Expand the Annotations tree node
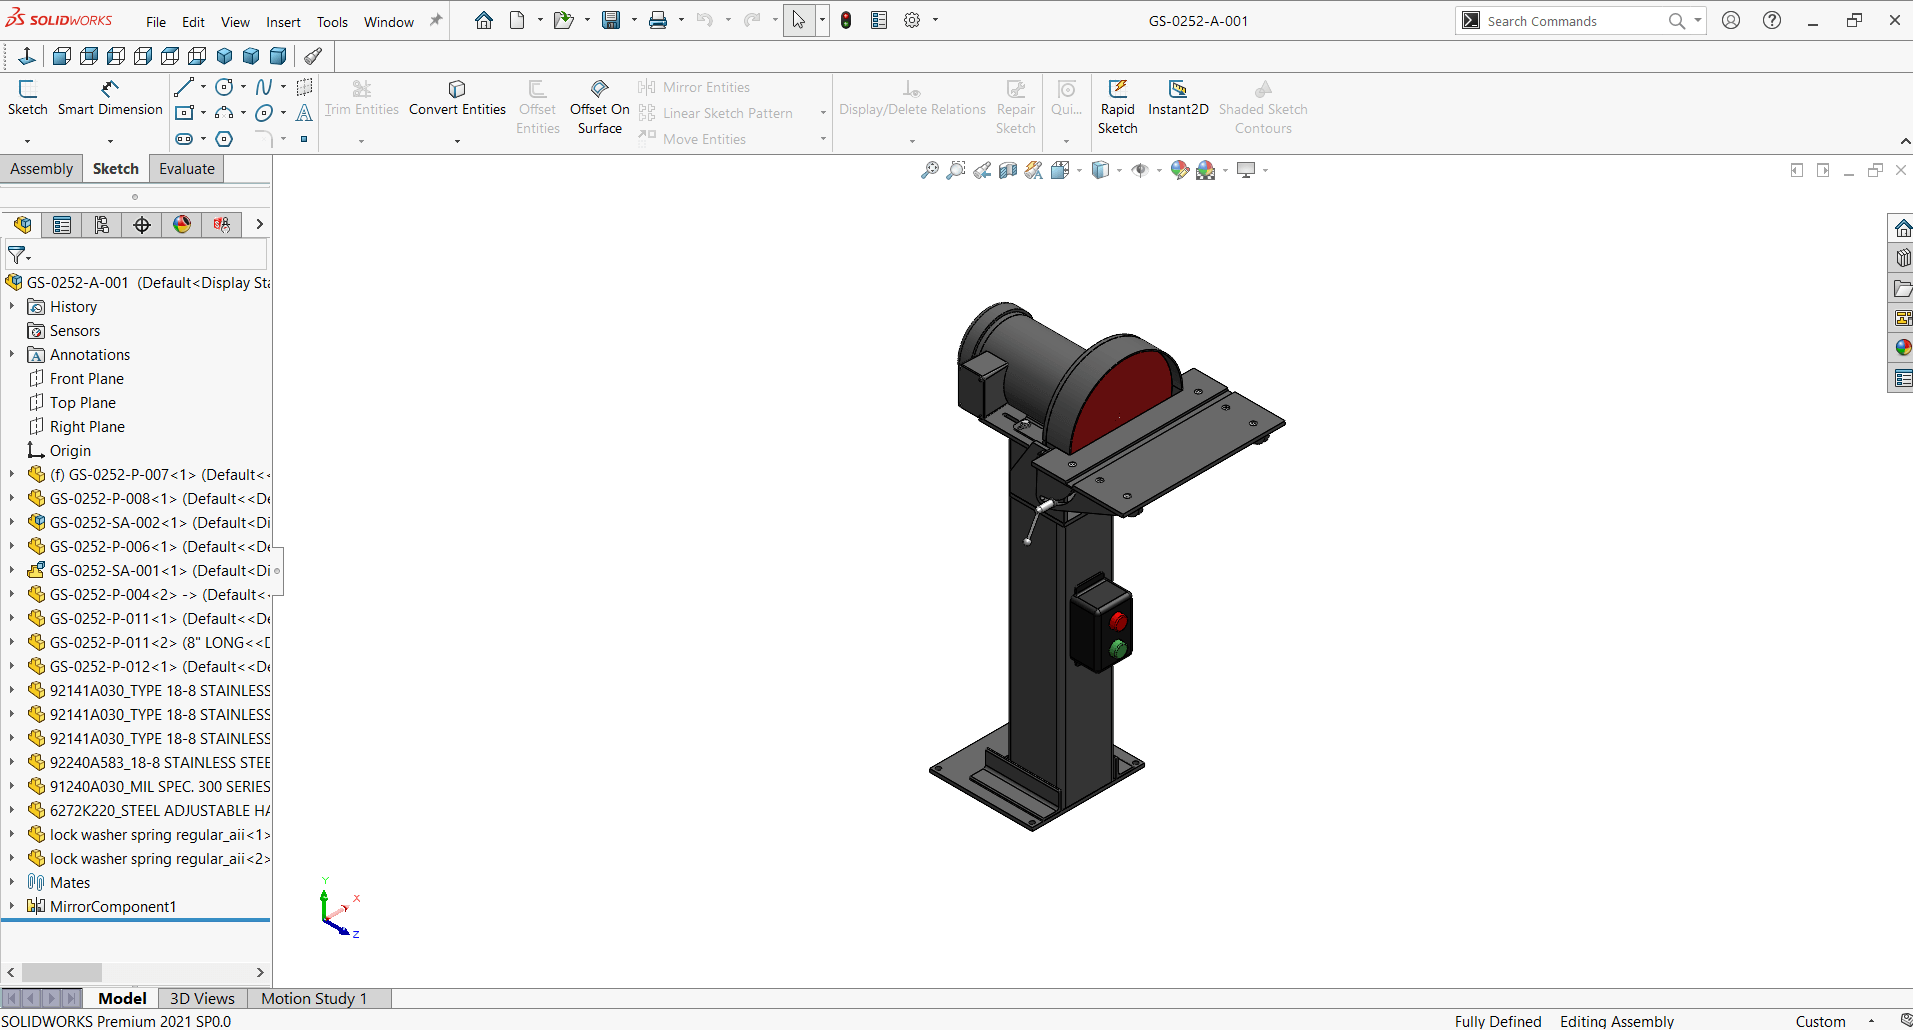The image size is (1913, 1030). coord(12,355)
